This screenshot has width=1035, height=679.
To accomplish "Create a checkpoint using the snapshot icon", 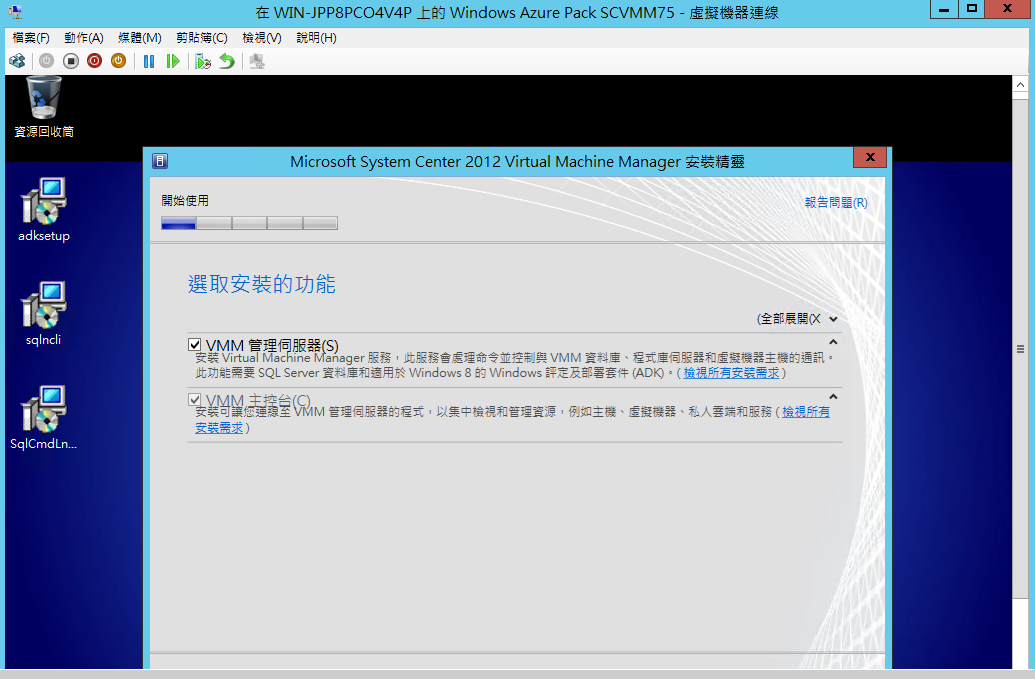I will click(203, 61).
